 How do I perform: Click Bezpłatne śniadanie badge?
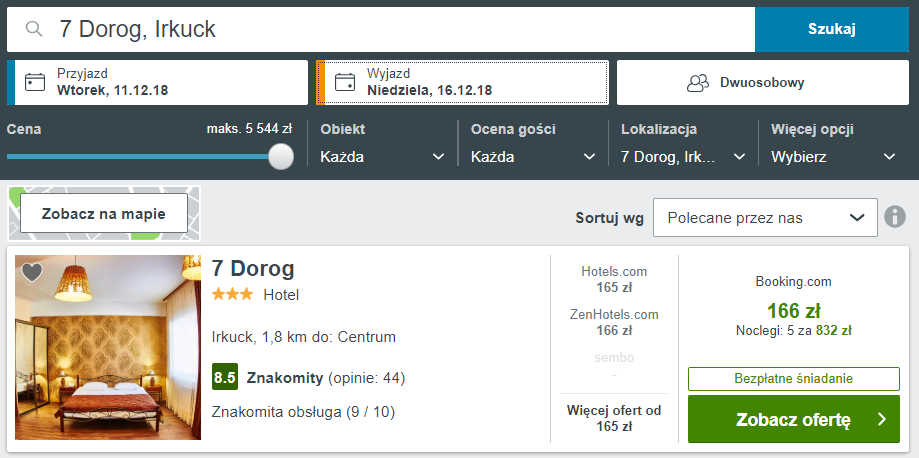click(794, 379)
